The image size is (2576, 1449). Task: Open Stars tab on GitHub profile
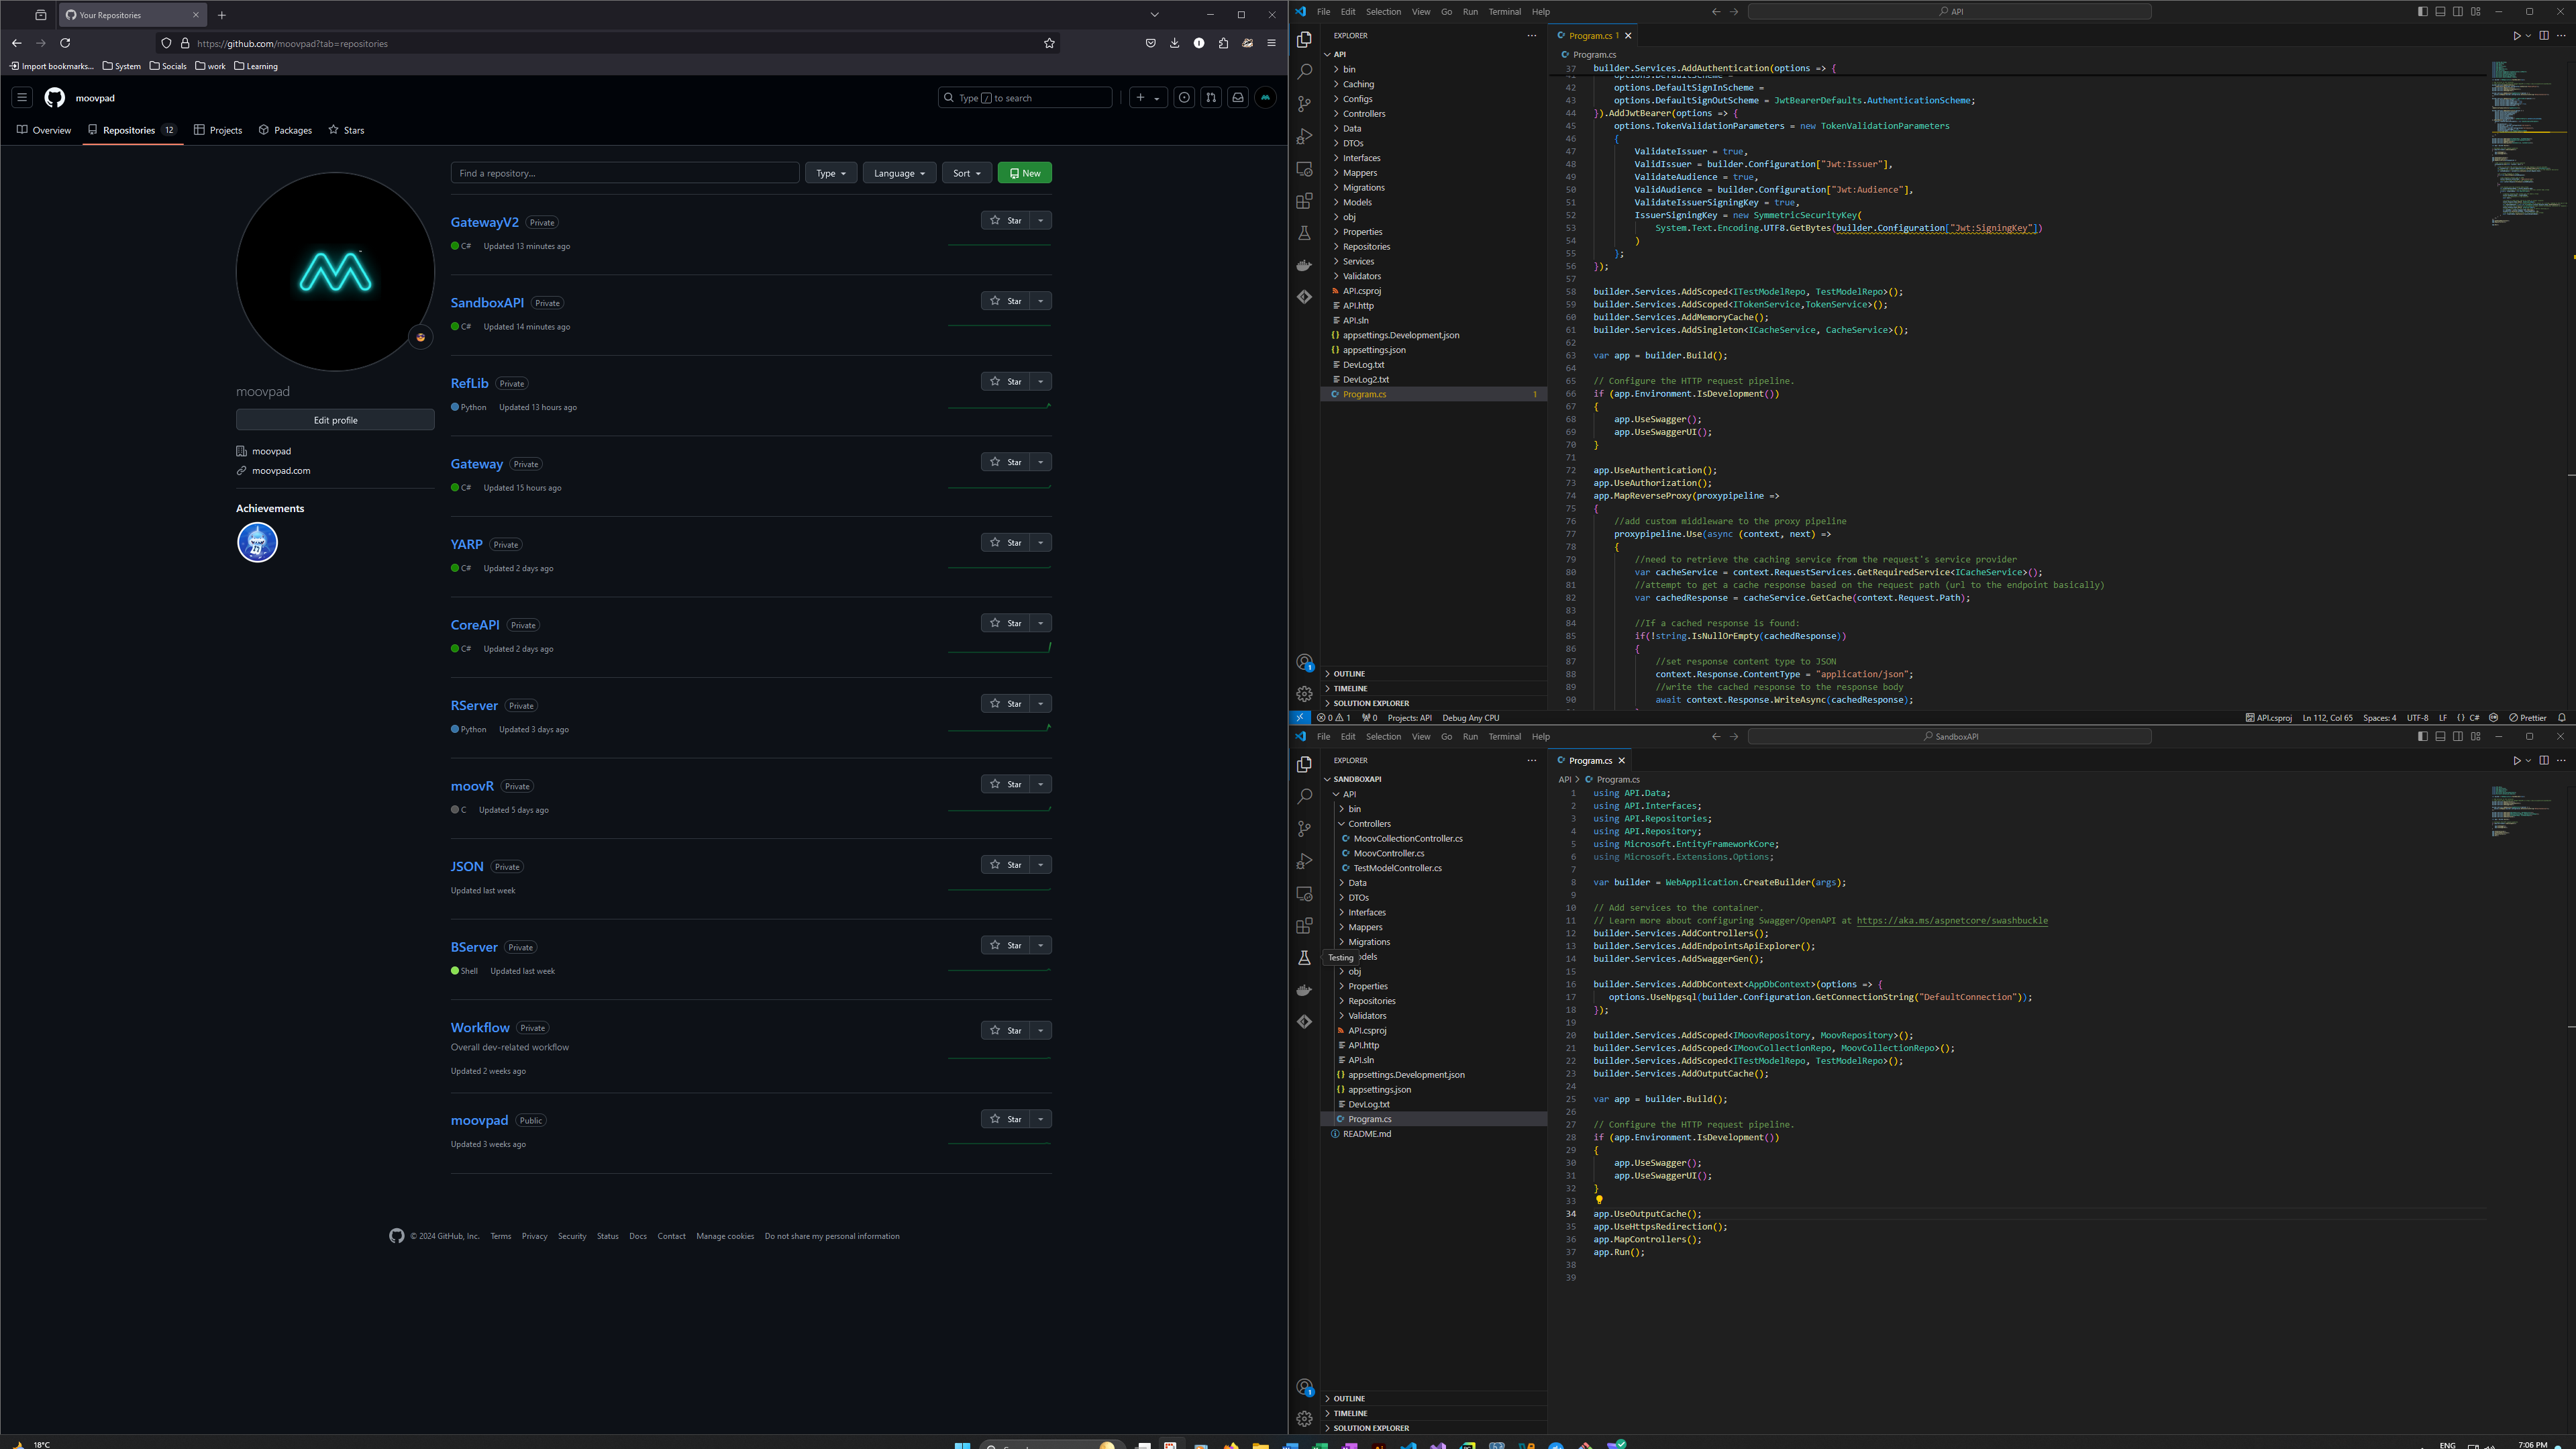click(346, 130)
